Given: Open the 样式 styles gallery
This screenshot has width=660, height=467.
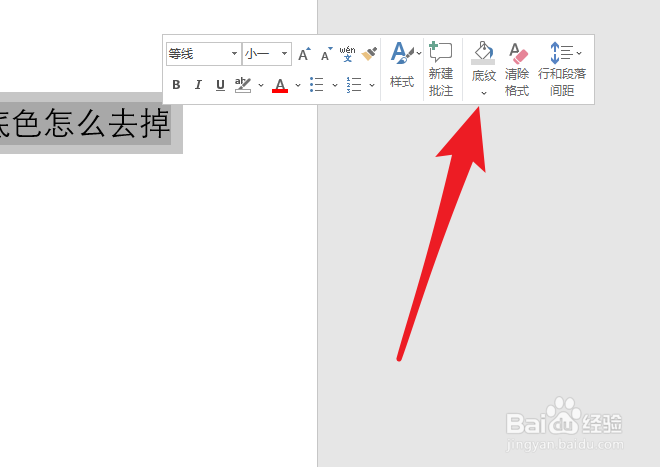Looking at the screenshot, I should point(402,65).
